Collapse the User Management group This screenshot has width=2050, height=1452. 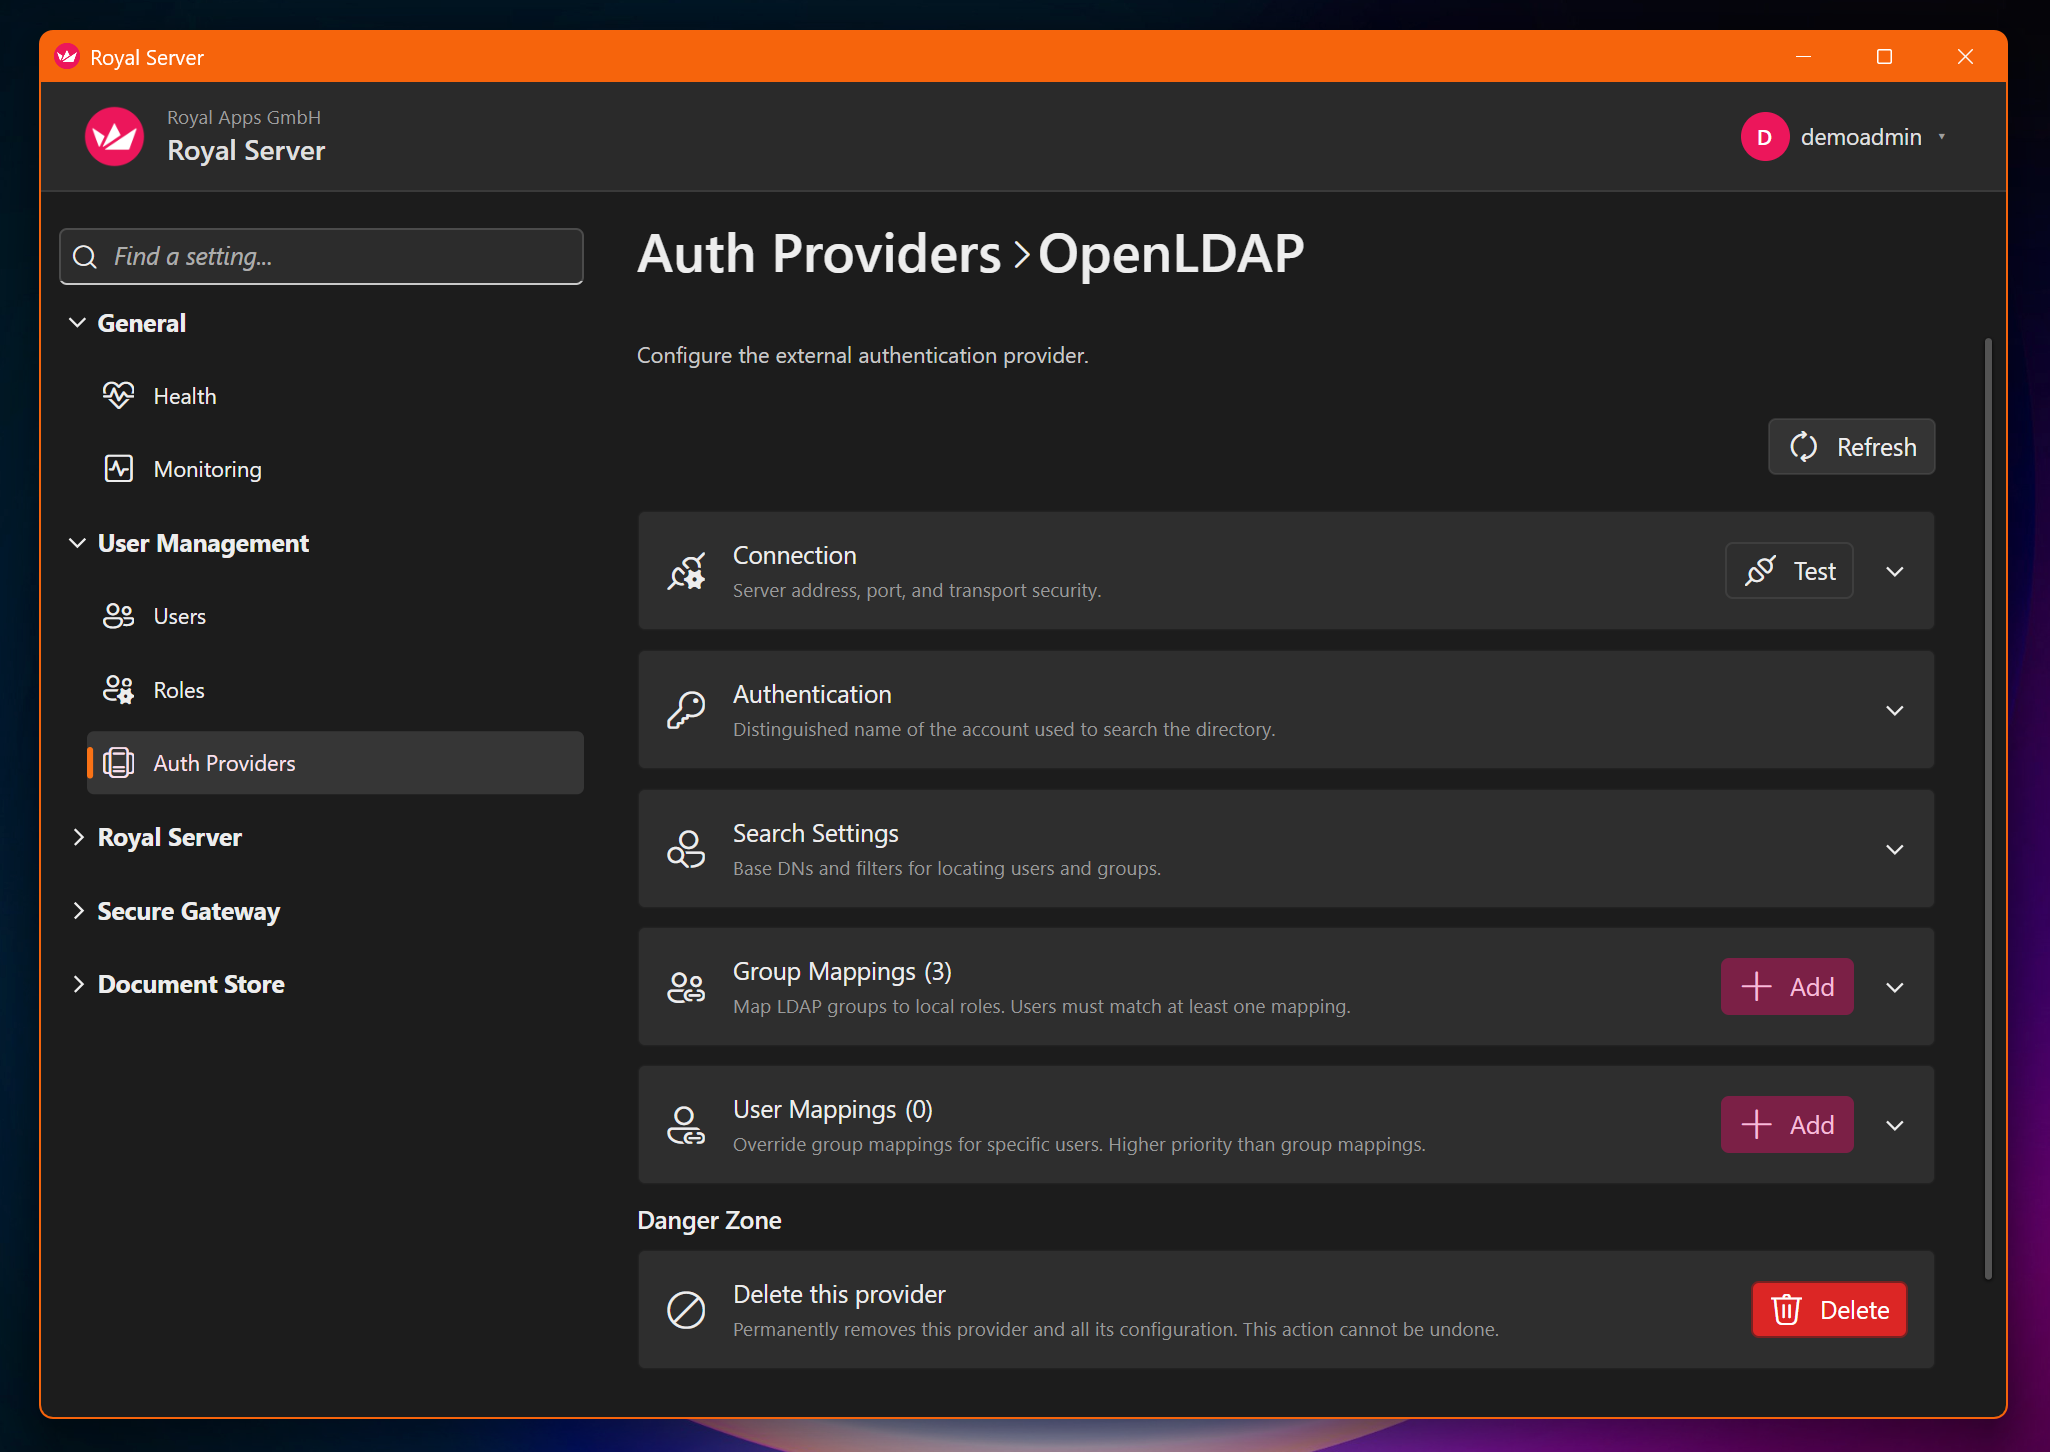[x=78, y=543]
